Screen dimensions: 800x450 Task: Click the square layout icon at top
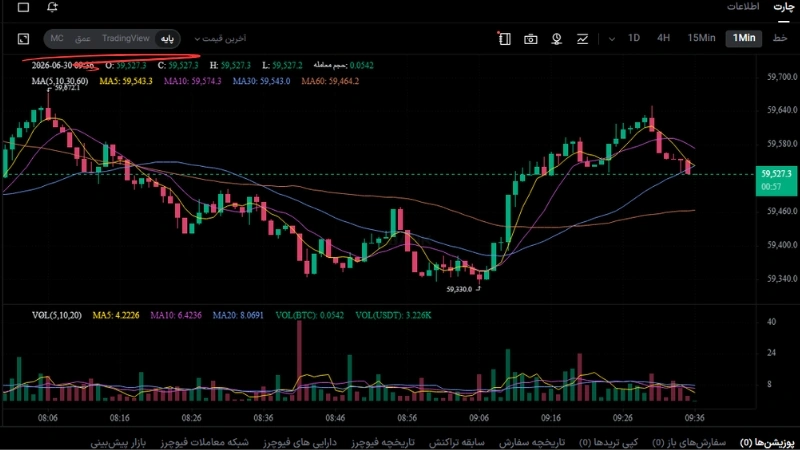tap(23, 7)
